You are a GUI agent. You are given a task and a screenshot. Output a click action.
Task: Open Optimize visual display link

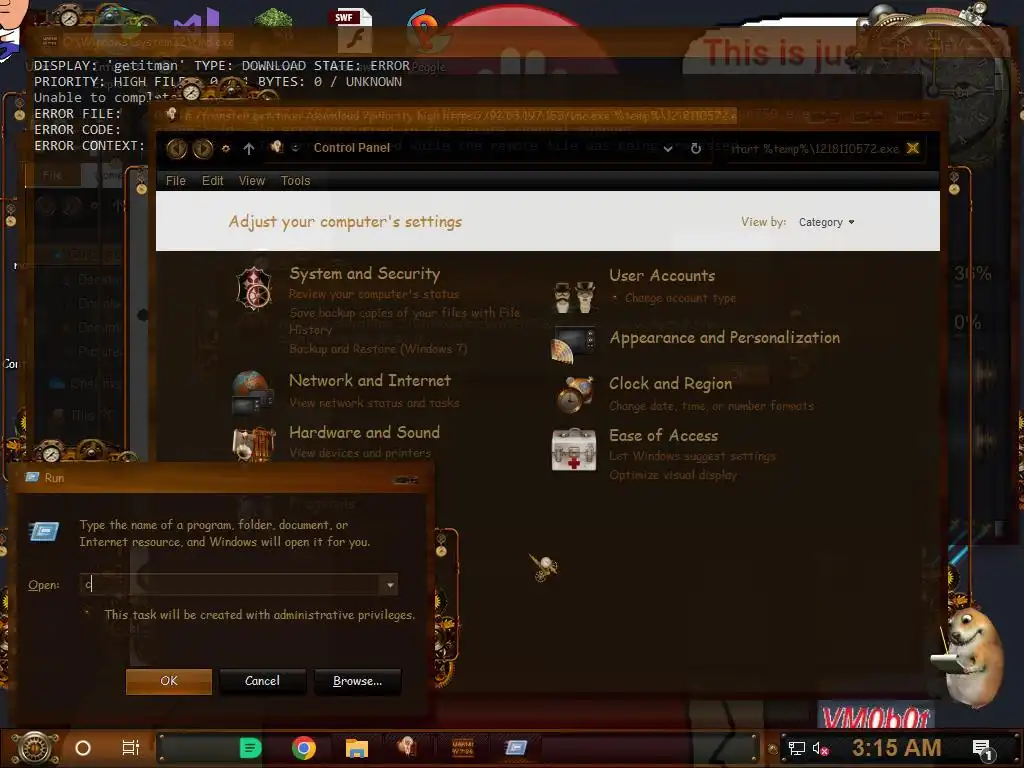pyautogui.click(x=673, y=475)
